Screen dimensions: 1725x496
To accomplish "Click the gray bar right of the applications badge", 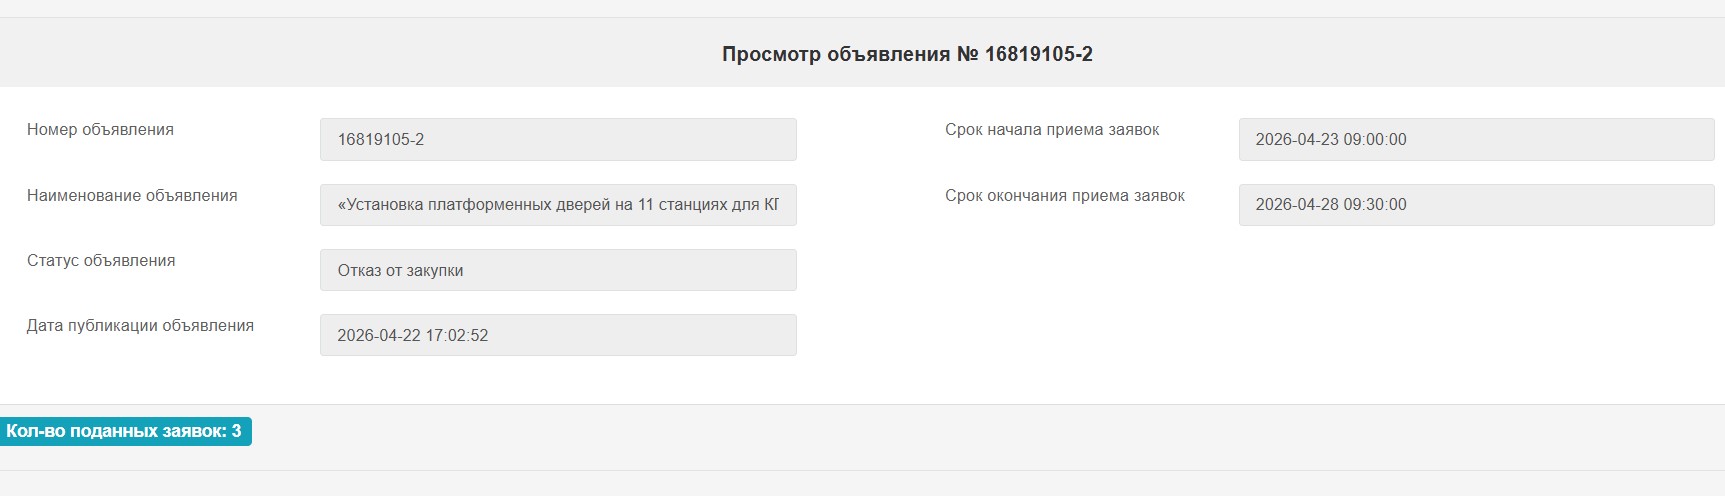I will [900, 437].
